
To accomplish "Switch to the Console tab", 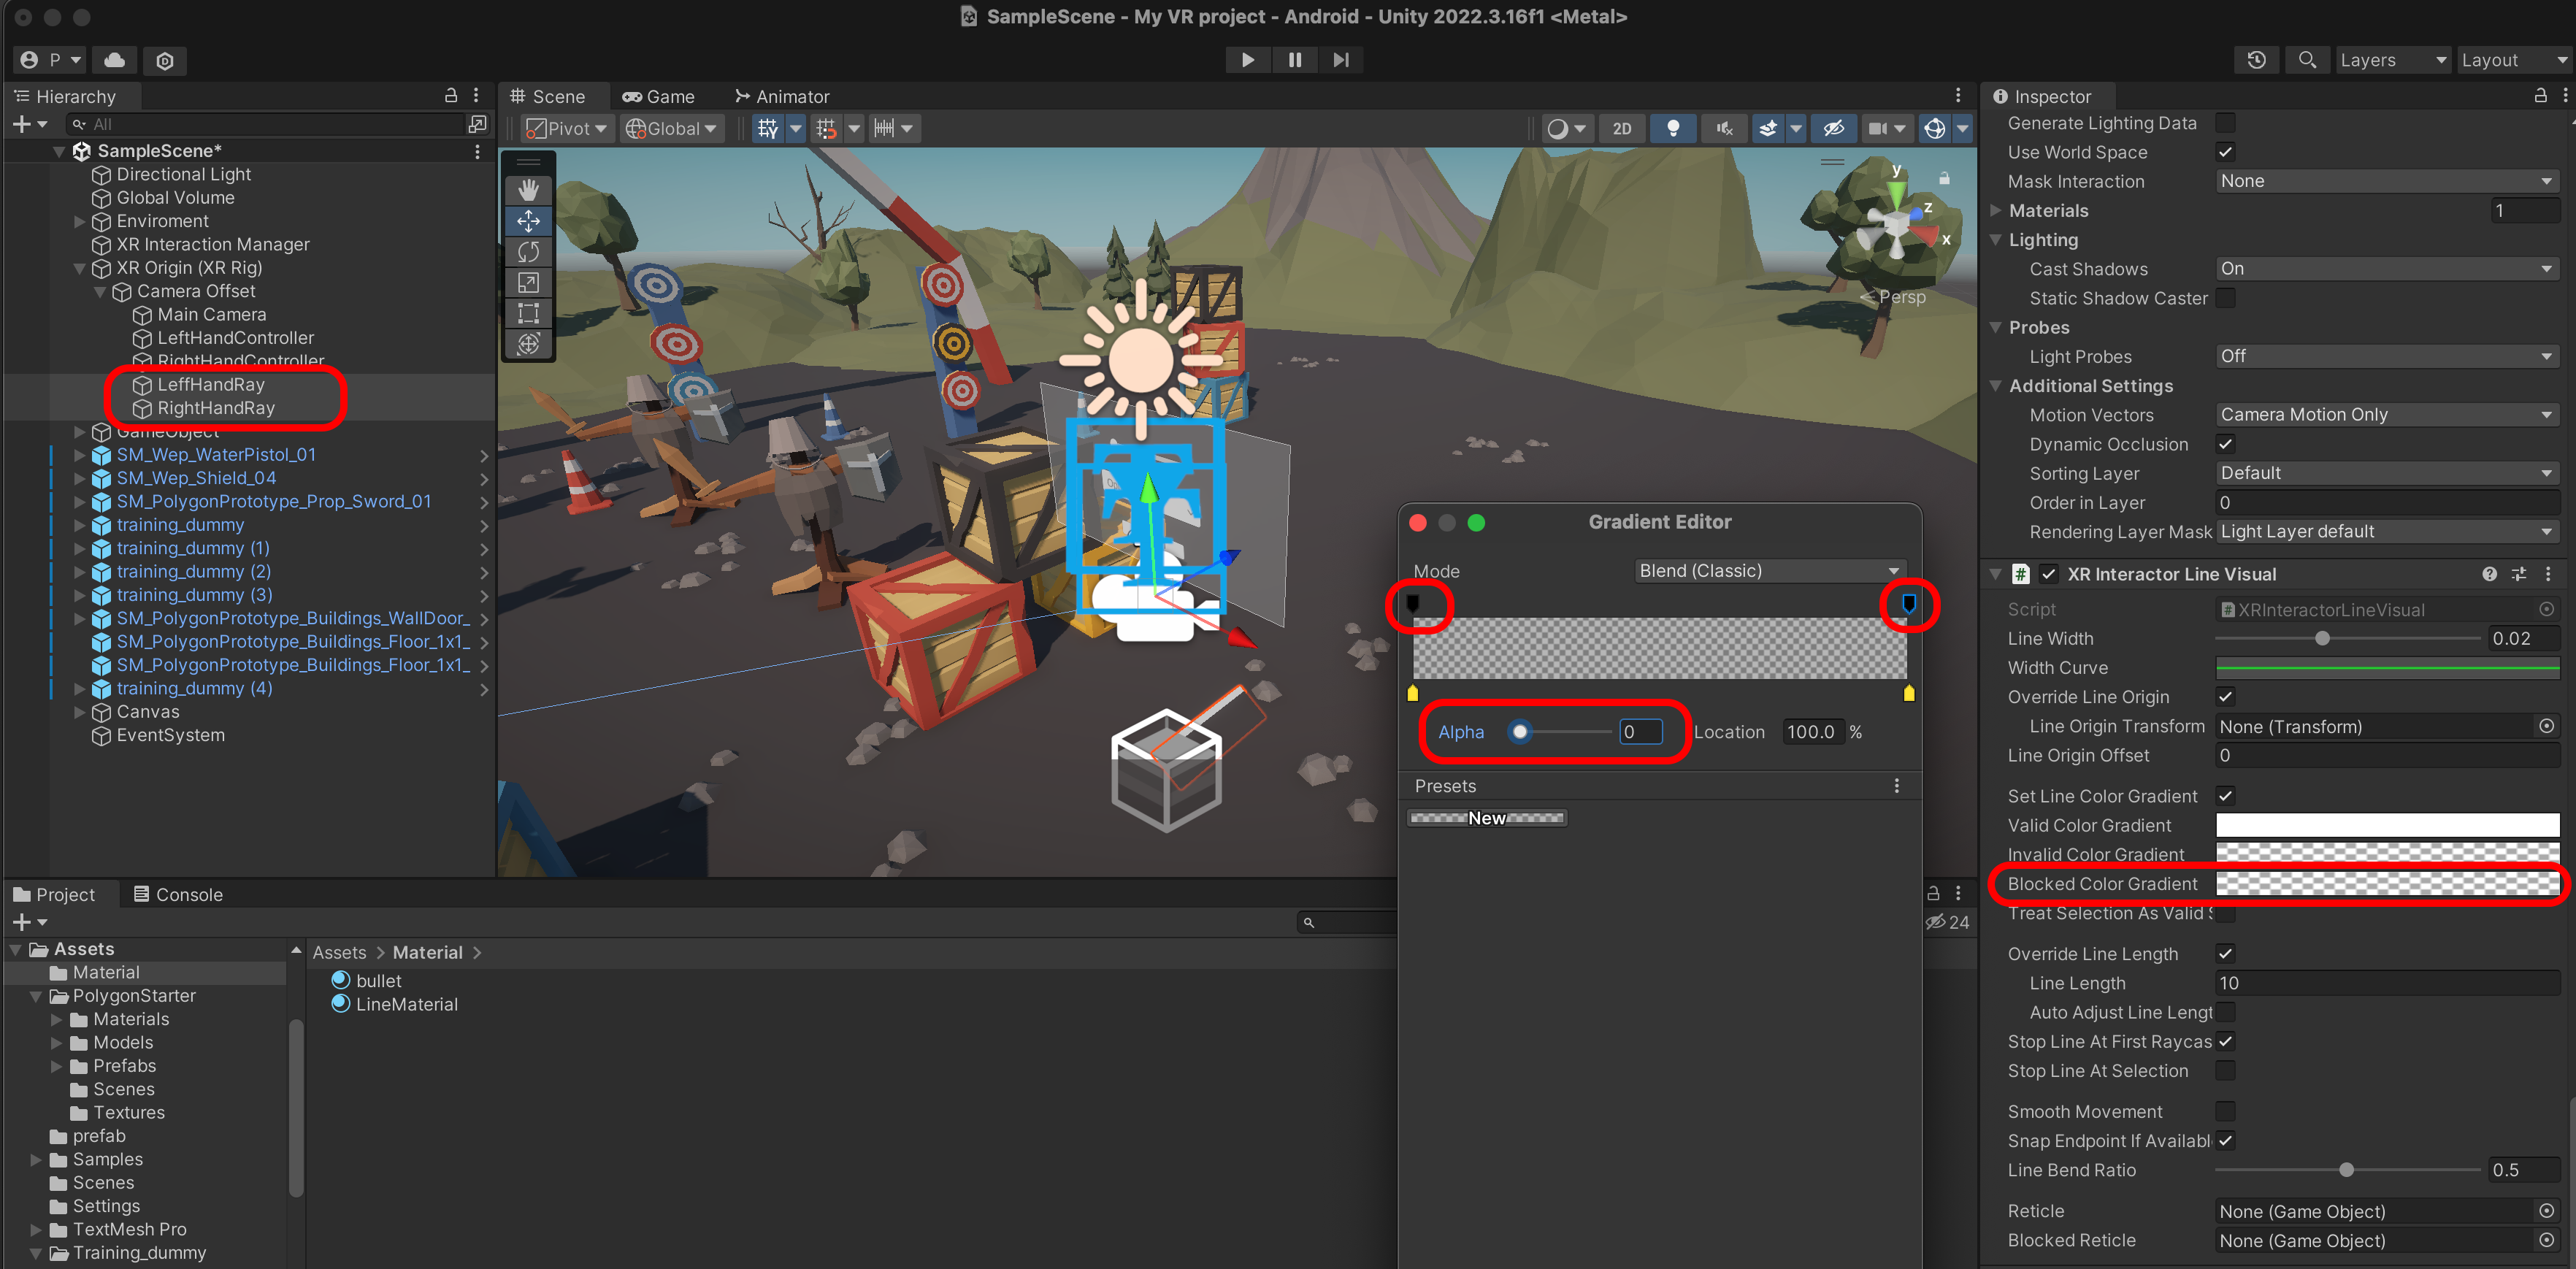I will pyautogui.click(x=178, y=894).
